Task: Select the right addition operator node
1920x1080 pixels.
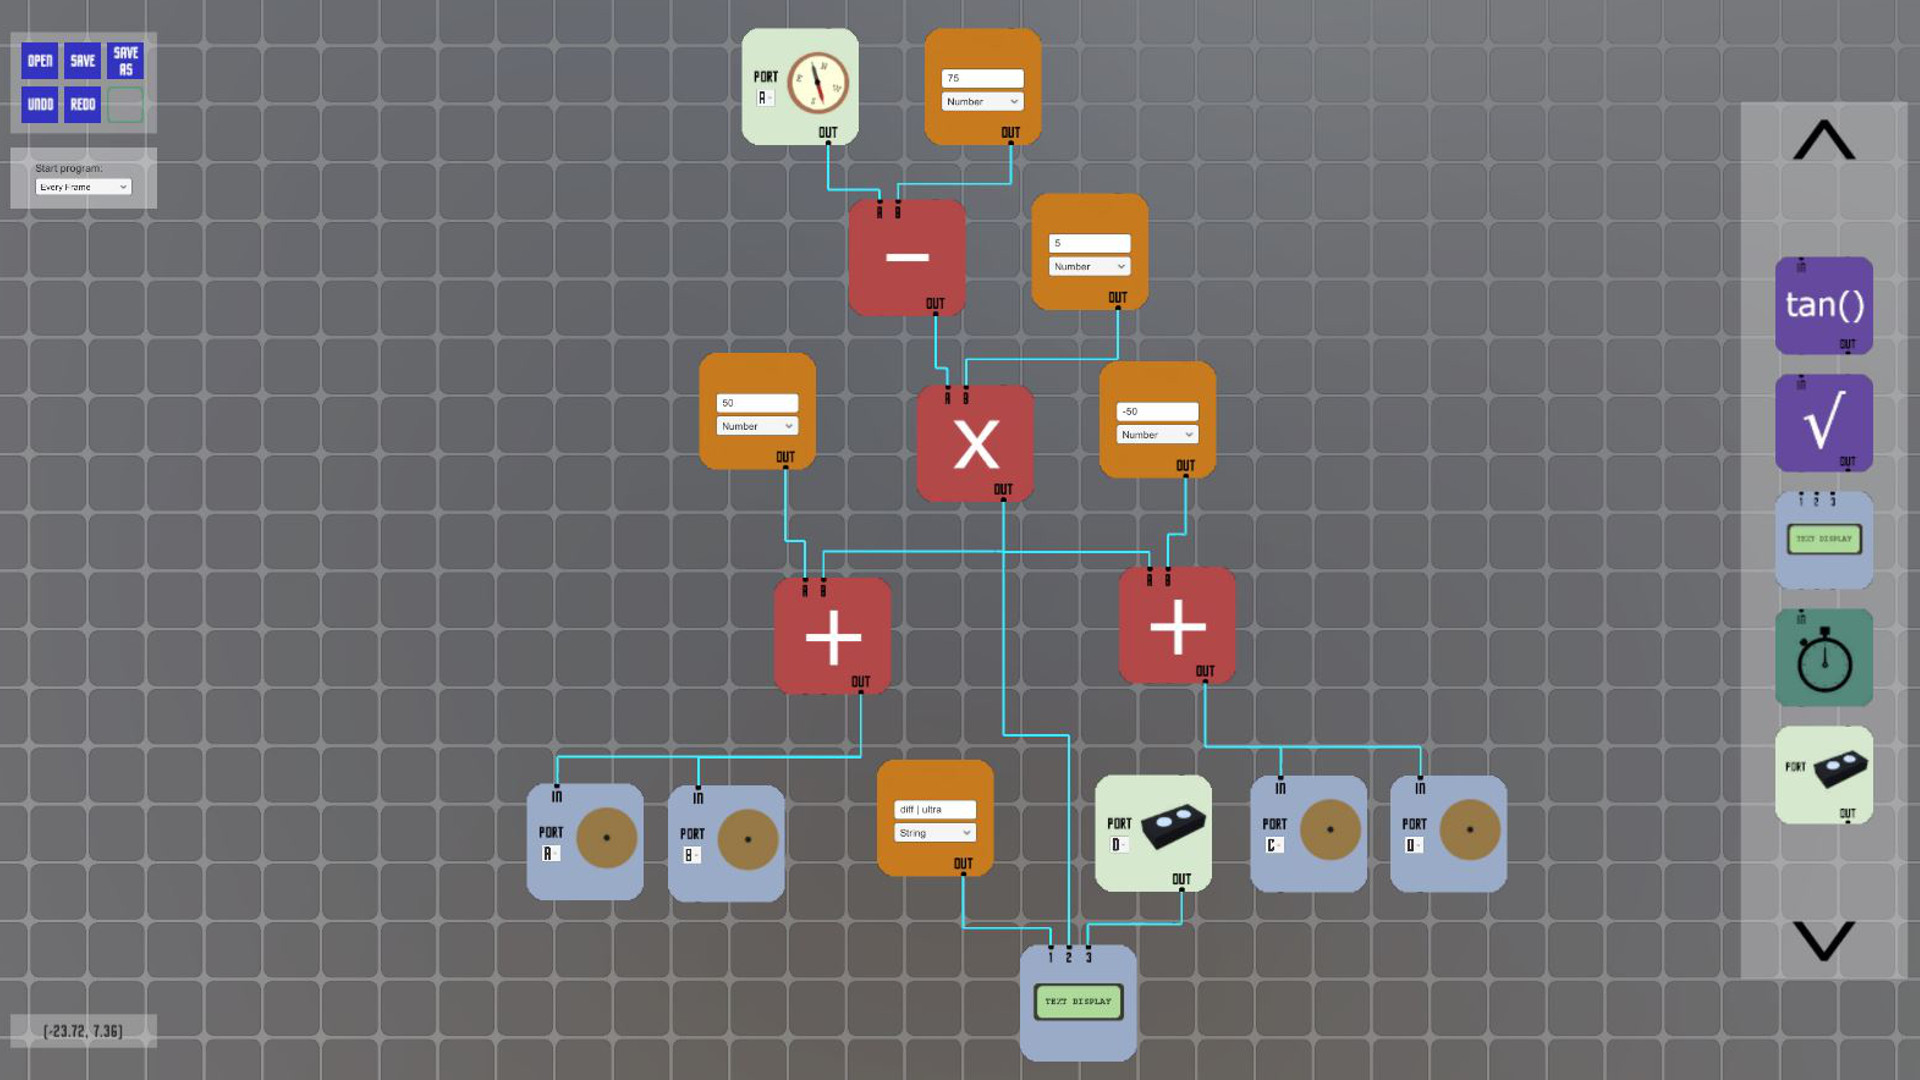Action: [x=1177, y=626]
